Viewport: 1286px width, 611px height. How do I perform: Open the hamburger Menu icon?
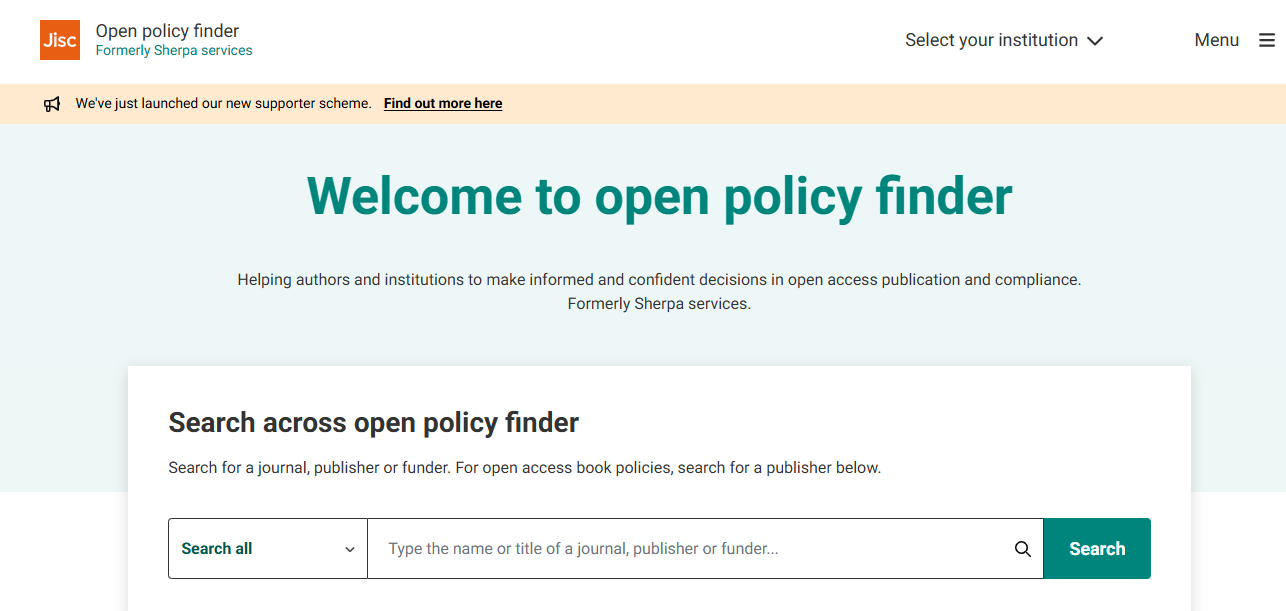1267,40
